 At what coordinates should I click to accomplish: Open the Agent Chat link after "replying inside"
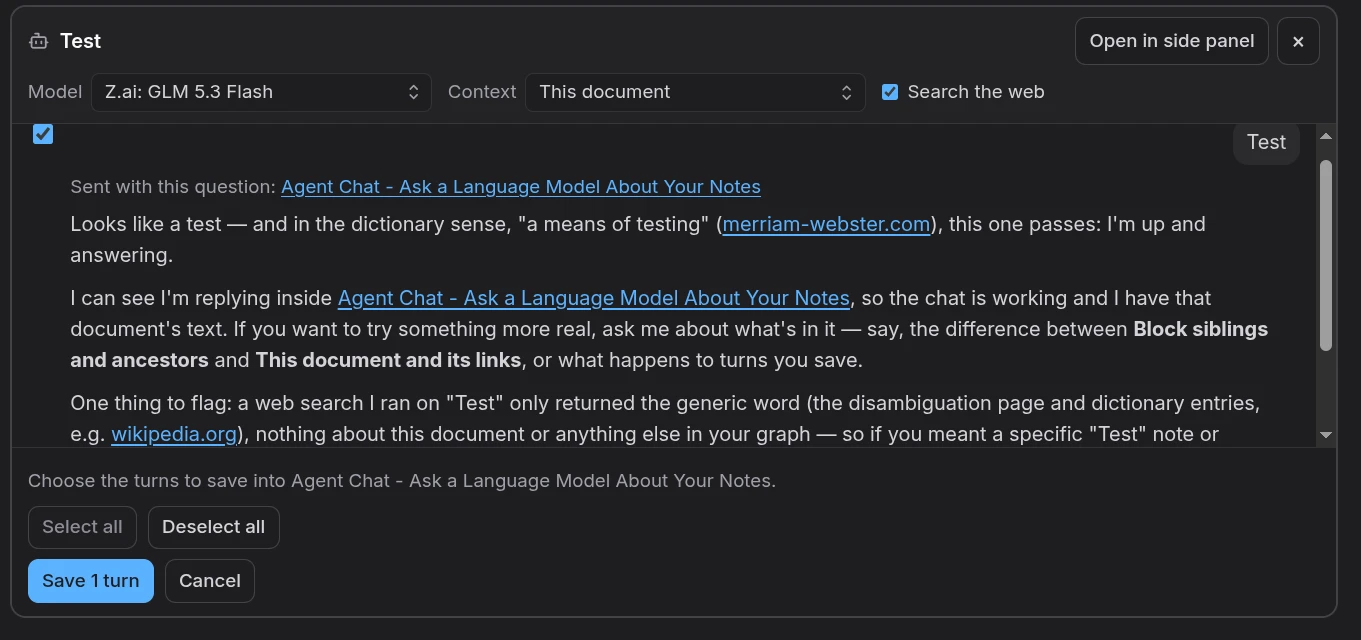pyautogui.click(x=594, y=298)
